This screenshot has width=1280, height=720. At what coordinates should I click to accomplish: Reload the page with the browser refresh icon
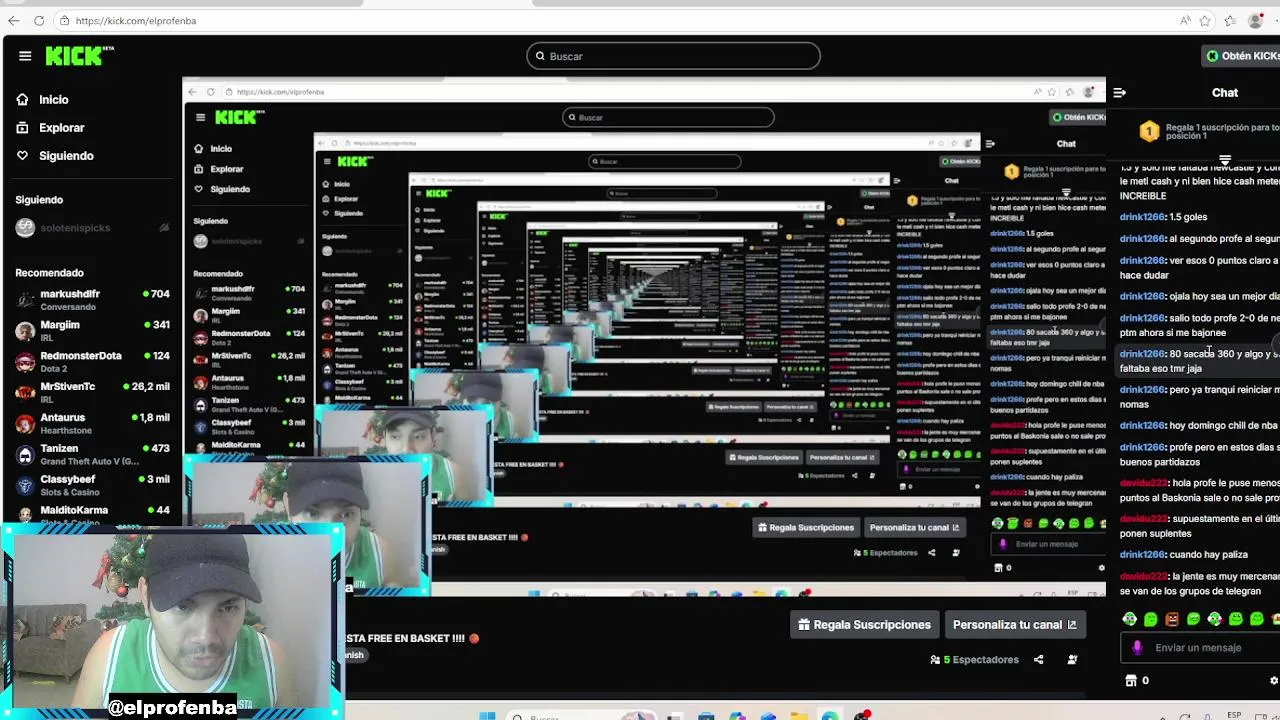pyautogui.click(x=38, y=20)
